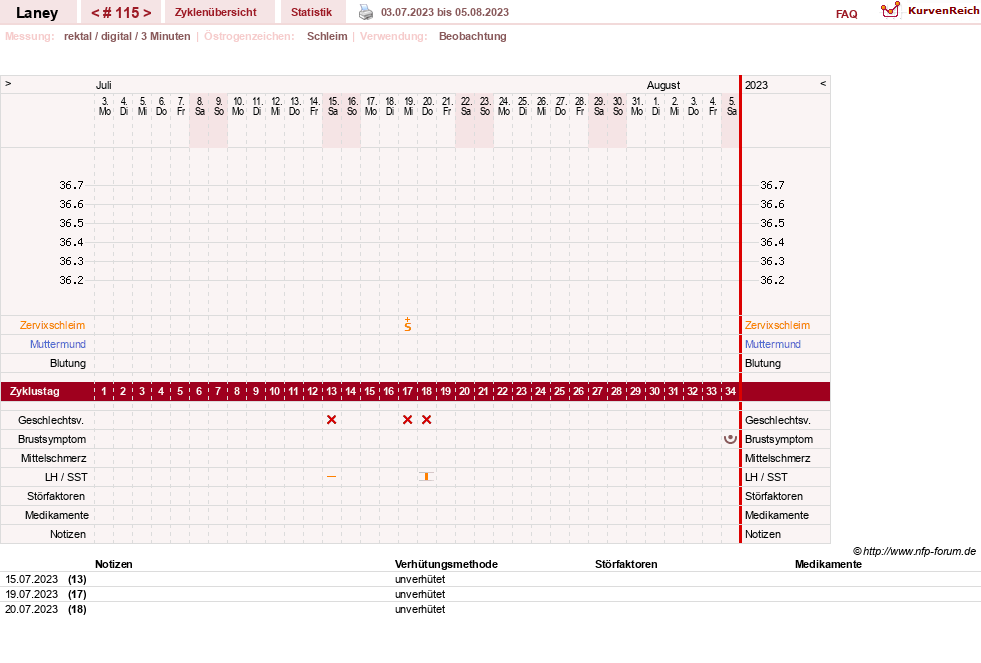Click the 'Beobachtung' usage value
This screenshot has height=663, width=981.
click(x=473, y=36)
